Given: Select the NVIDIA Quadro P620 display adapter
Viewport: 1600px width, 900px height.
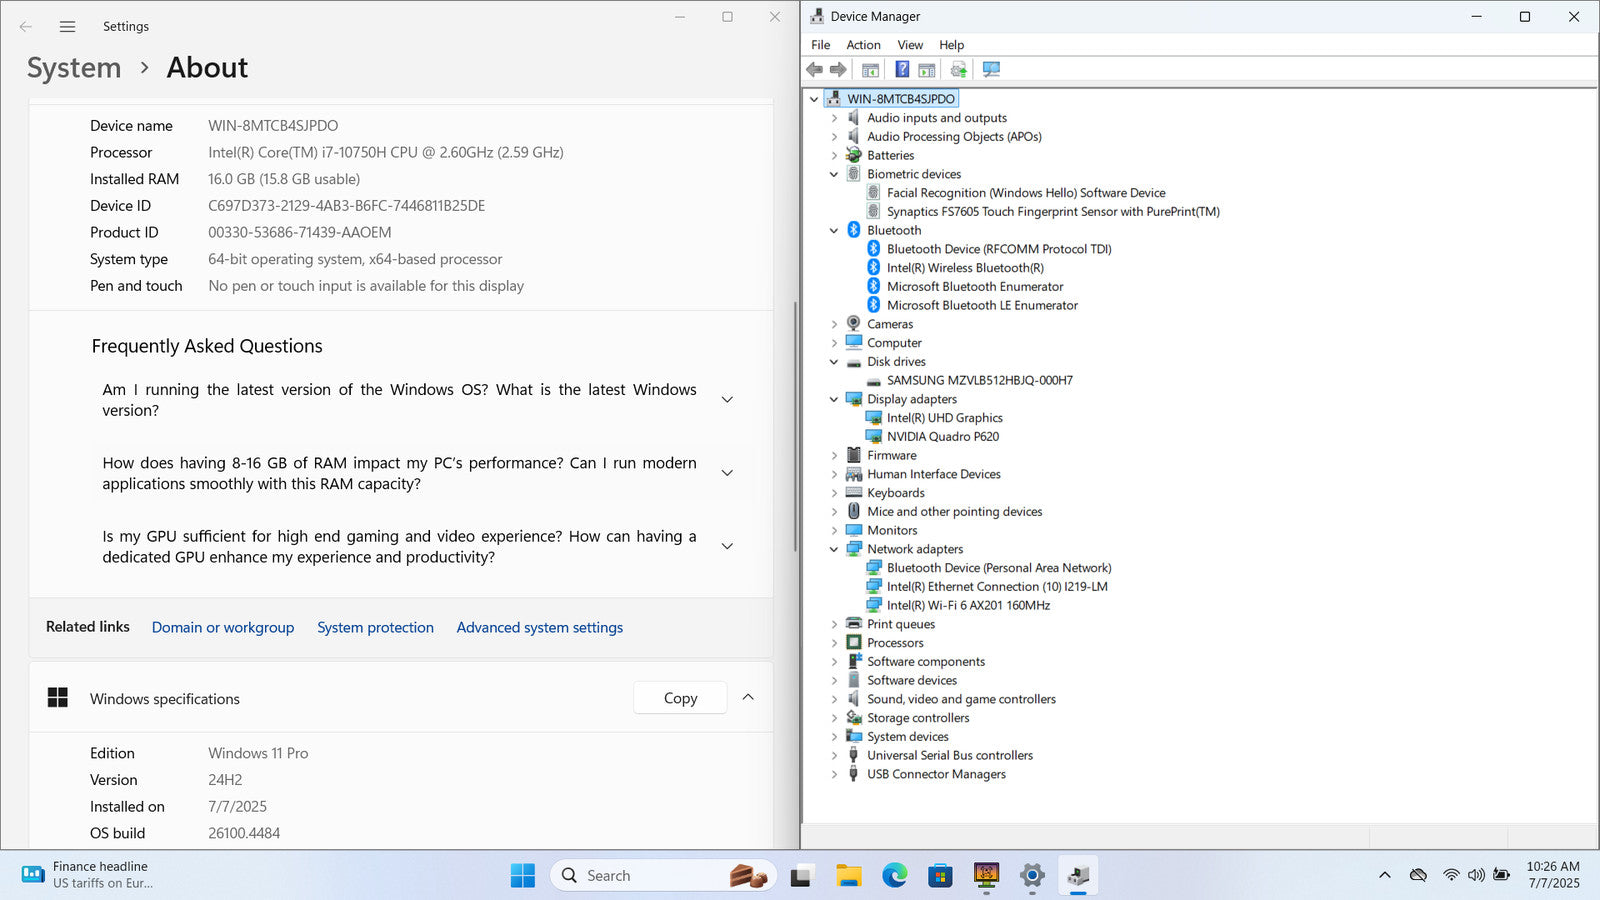Looking at the screenshot, I should [942, 436].
